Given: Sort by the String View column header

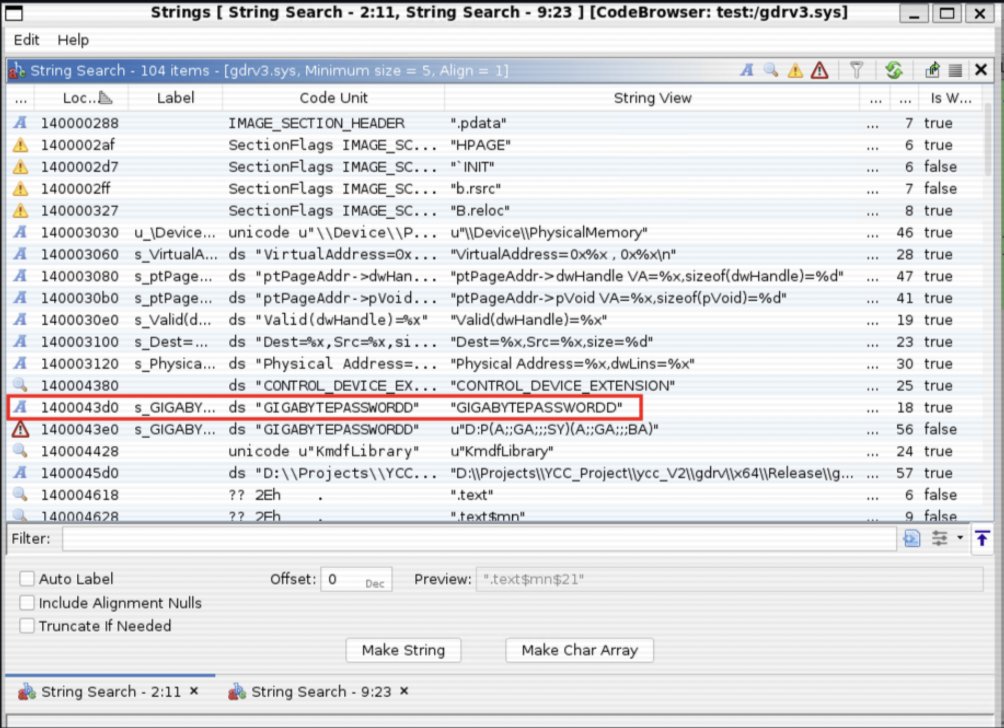Looking at the screenshot, I should click(x=652, y=98).
